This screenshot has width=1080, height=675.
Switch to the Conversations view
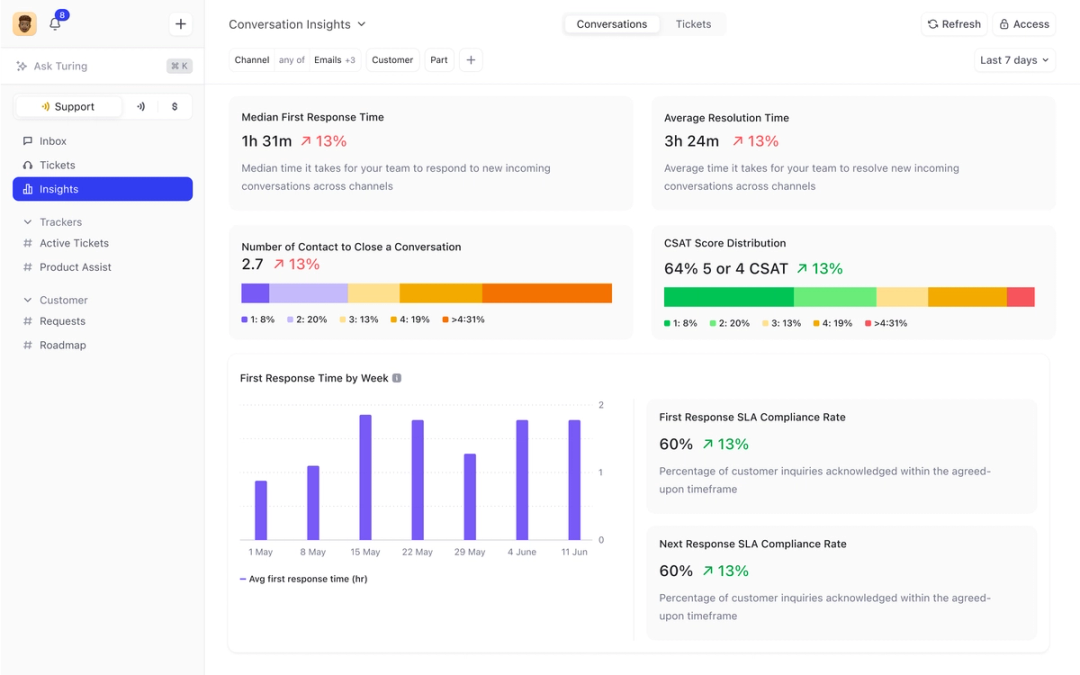612,24
